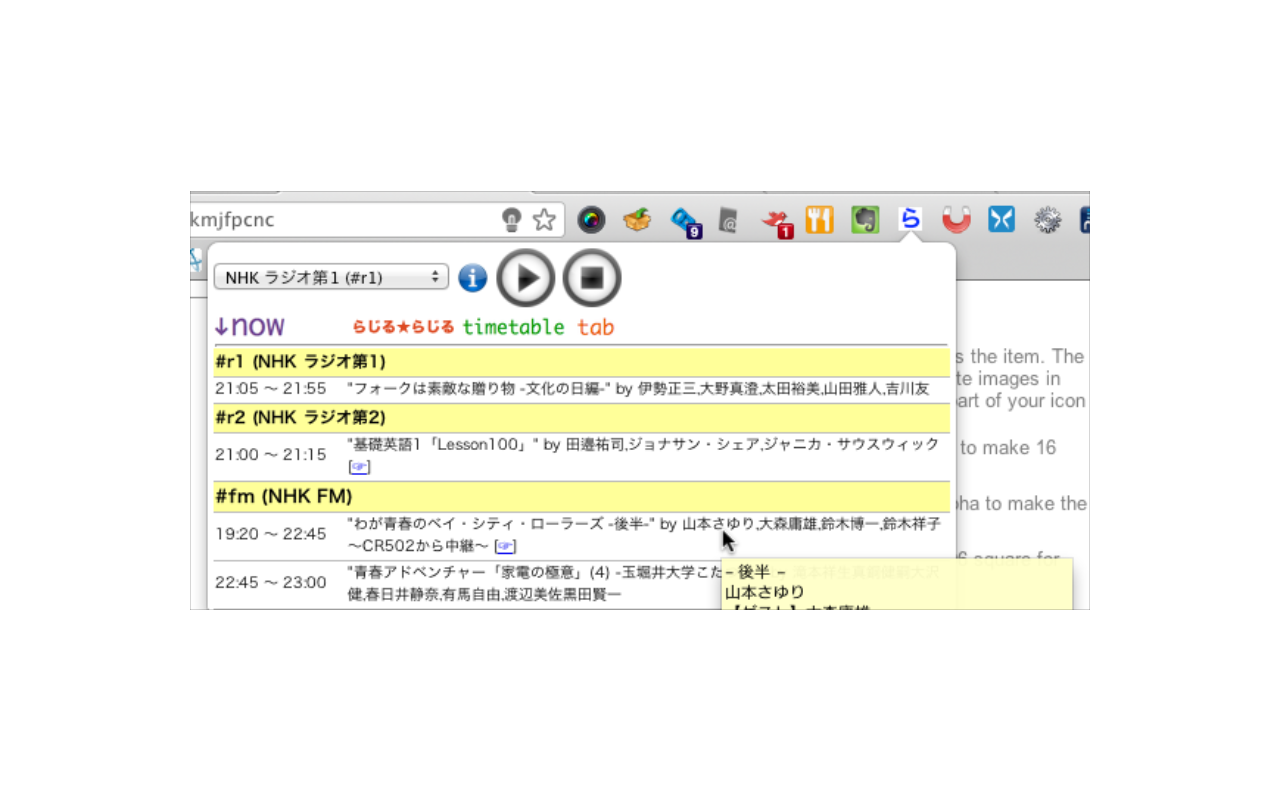
Task: Select the フォークは素敵な贈り物 program row
Action: pyautogui.click(x=581, y=389)
